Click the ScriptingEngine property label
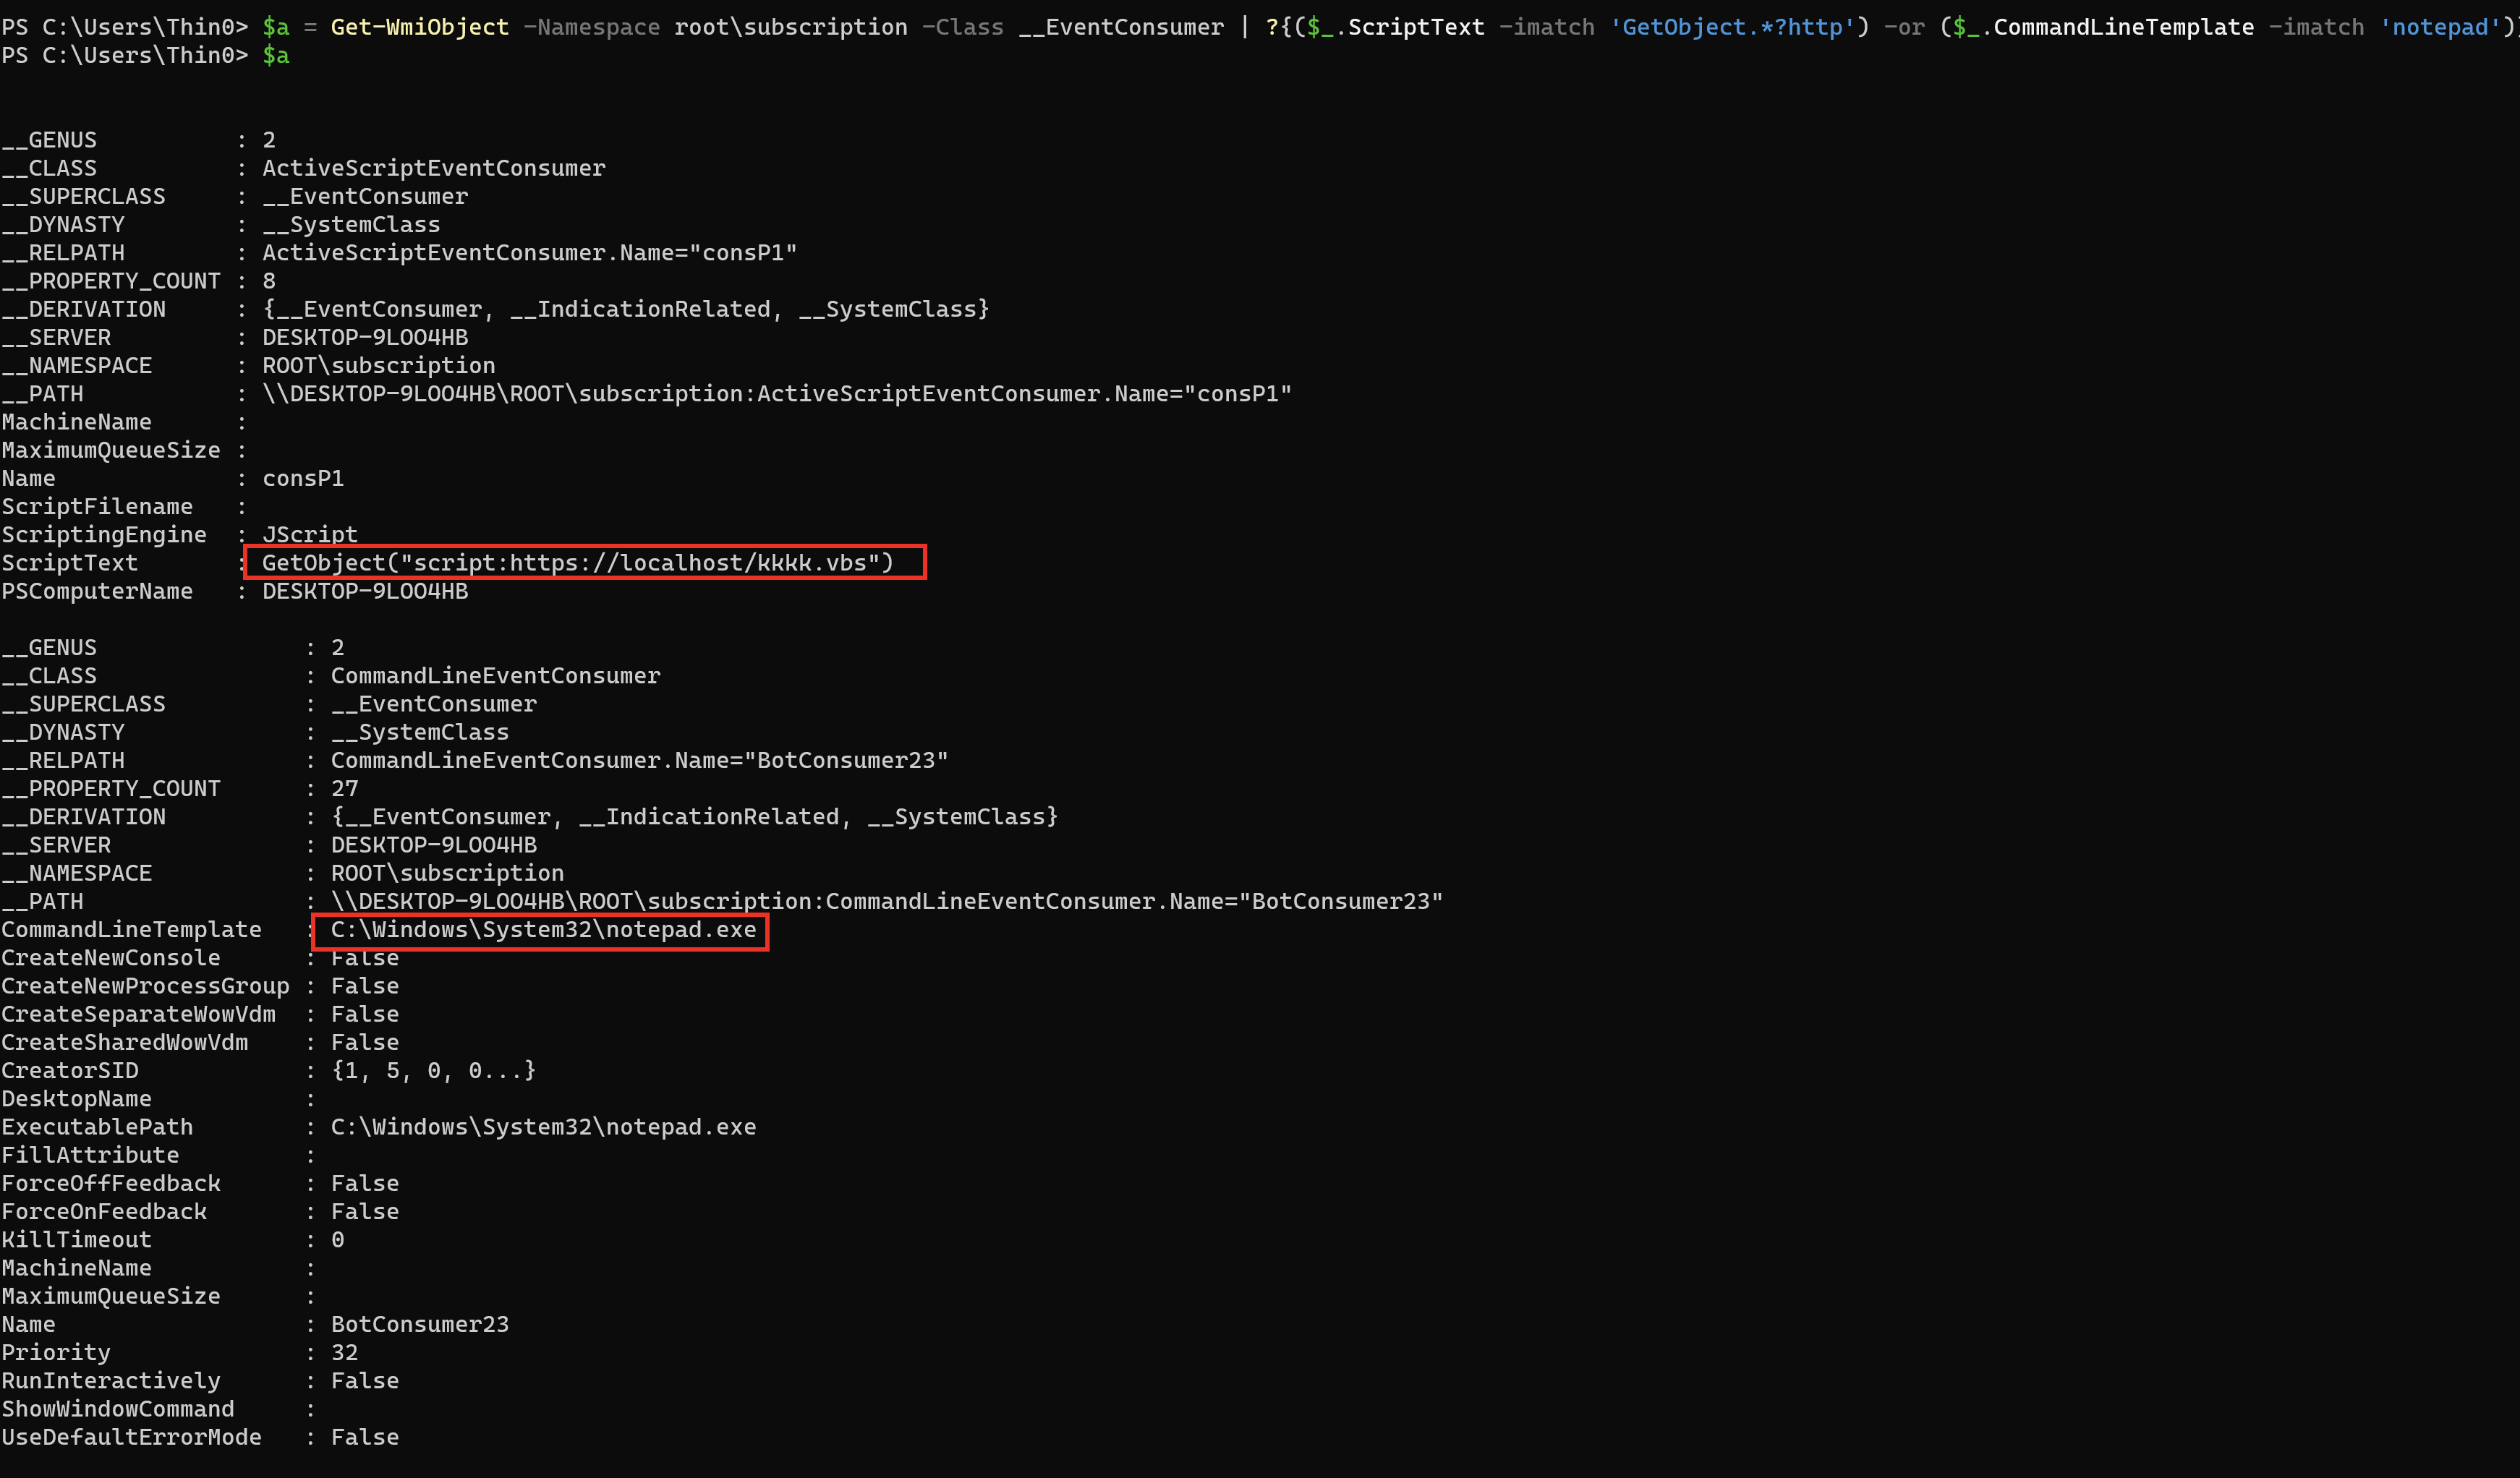2520x1478 pixels. (x=104, y=535)
